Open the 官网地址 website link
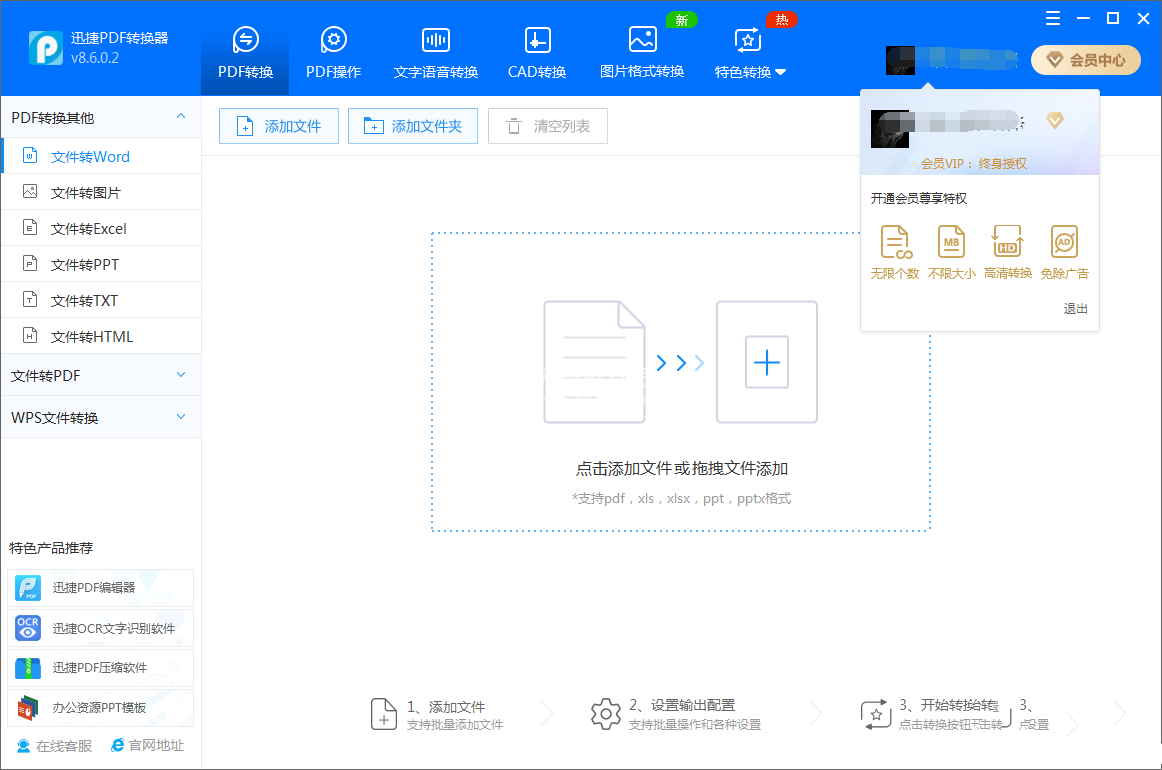Image resolution: width=1162 pixels, height=770 pixels. [x=147, y=746]
